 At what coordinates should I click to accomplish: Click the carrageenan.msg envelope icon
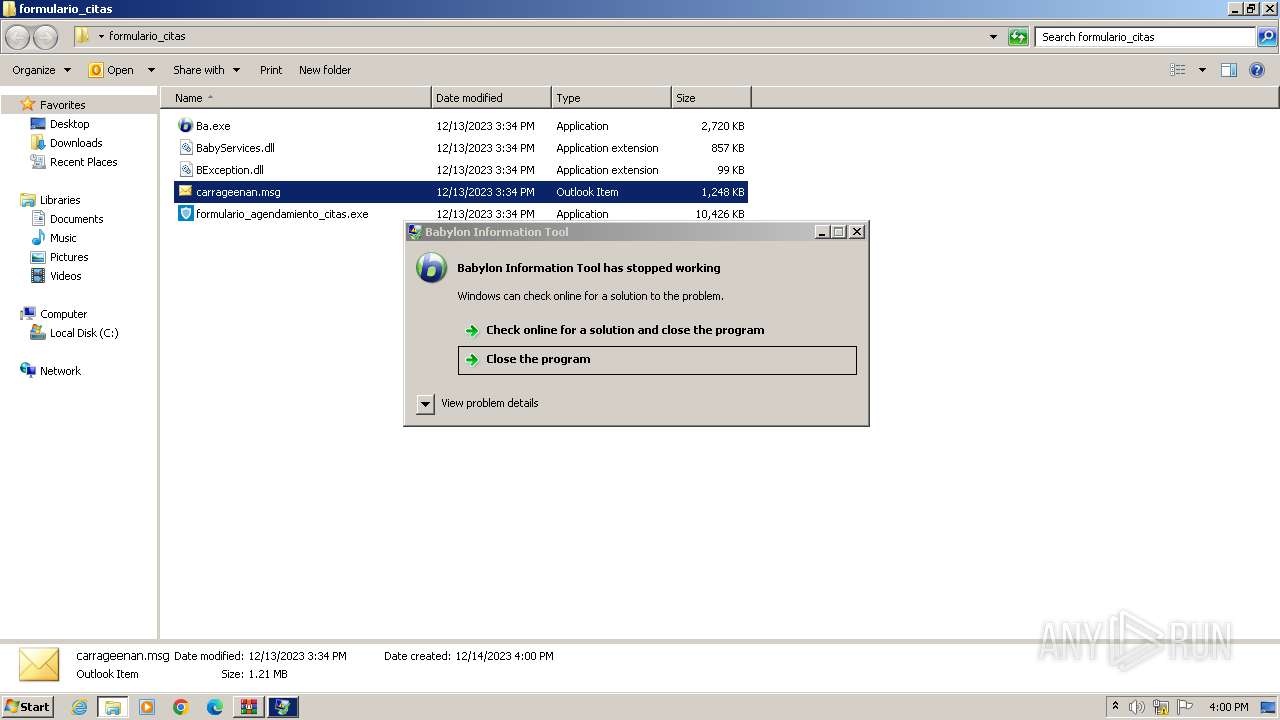click(x=185, y=192)
